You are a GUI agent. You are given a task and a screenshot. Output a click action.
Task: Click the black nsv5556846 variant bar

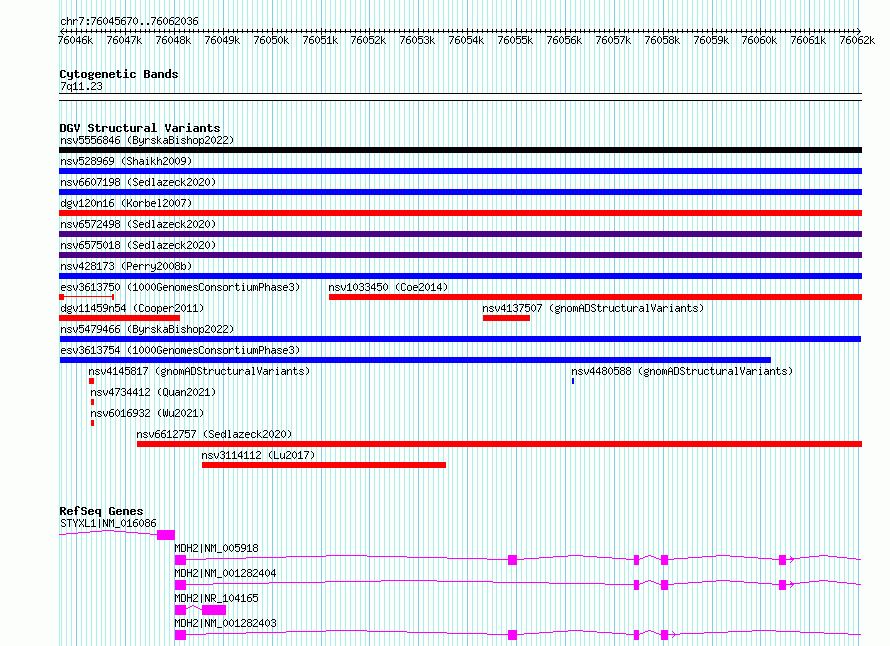(460, 150)
